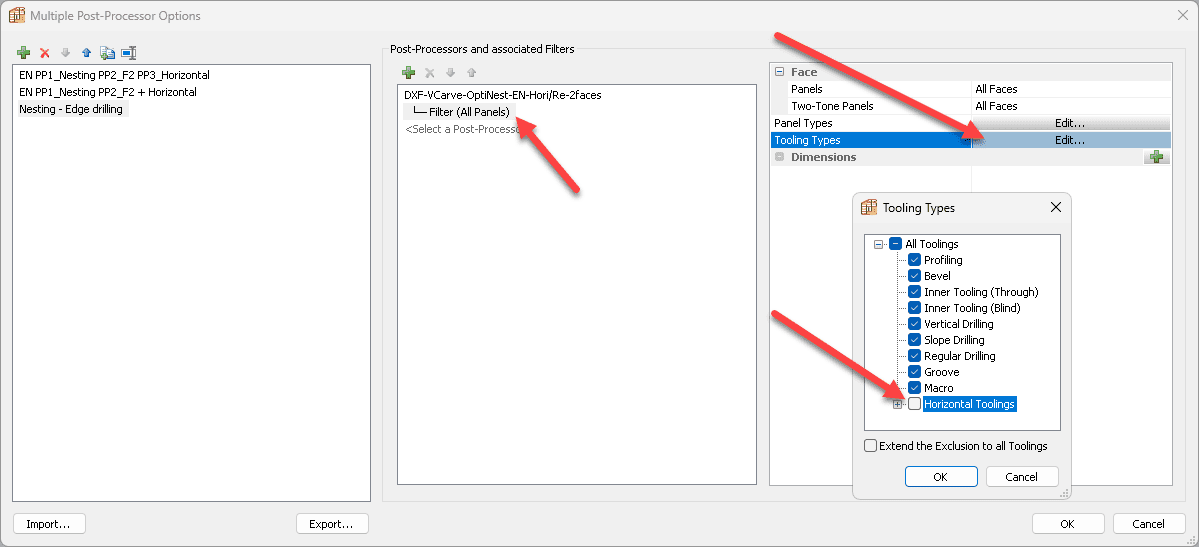
Task: Click red X delete icon above configurations list
Action: (45, 53)
